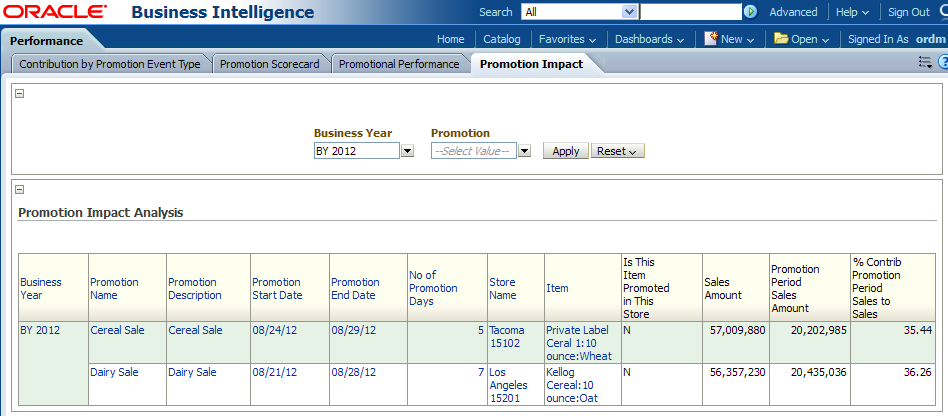Viewport: 948px width, 416px height.
Task: Open the Favorites menu
Action: (x=567, y=39)
